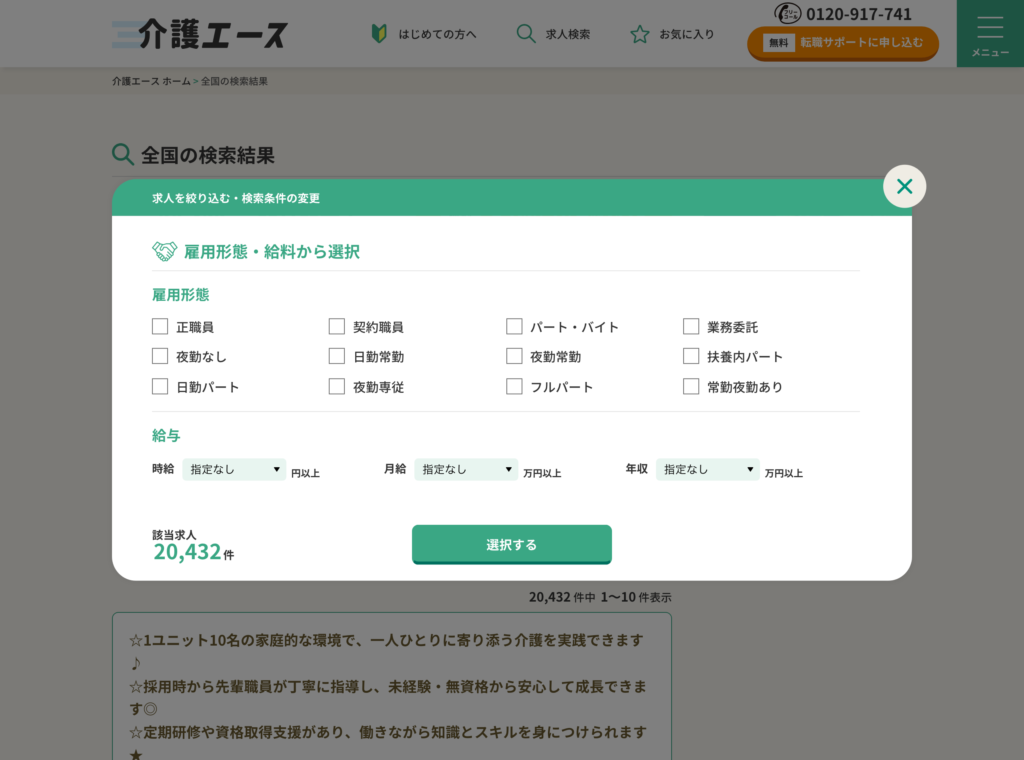Tick the パート・バイト checkbox

pos(514,326)
